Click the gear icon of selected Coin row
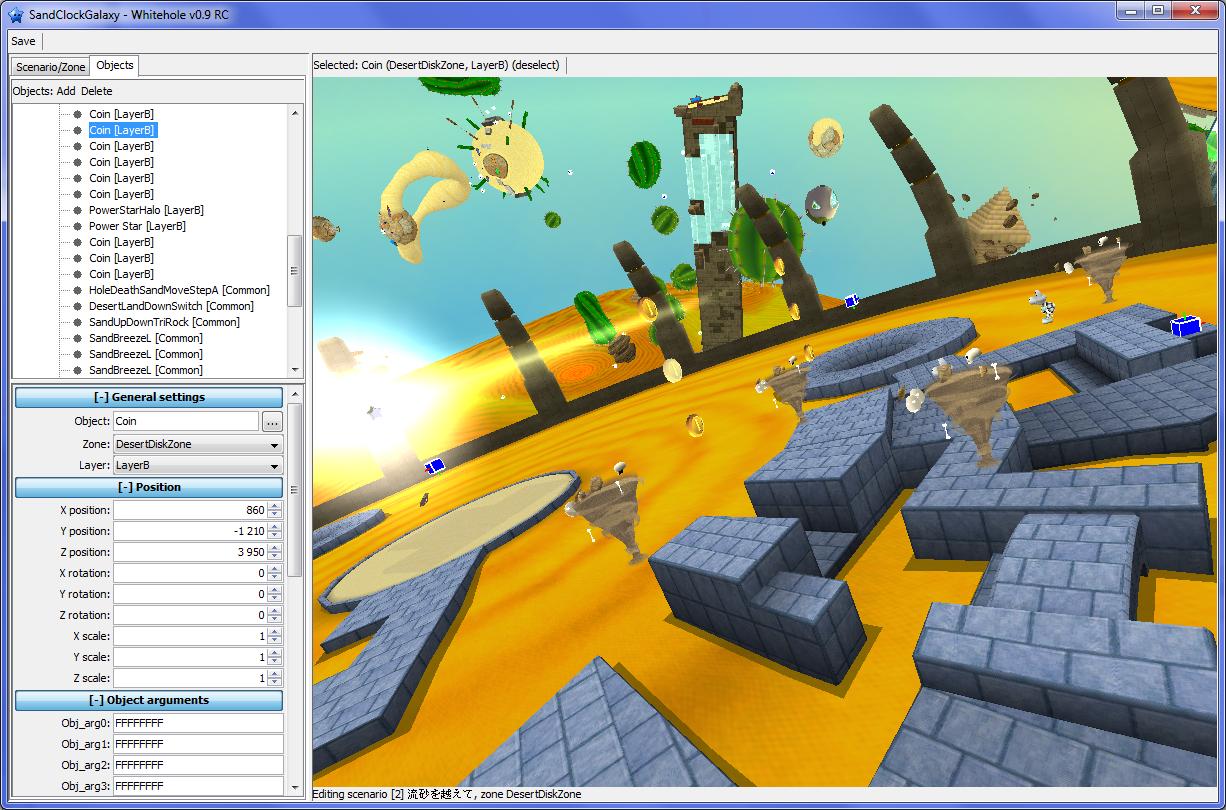Image resolution: width=1226 pixels, height=810 pixels. coord(78,130)
